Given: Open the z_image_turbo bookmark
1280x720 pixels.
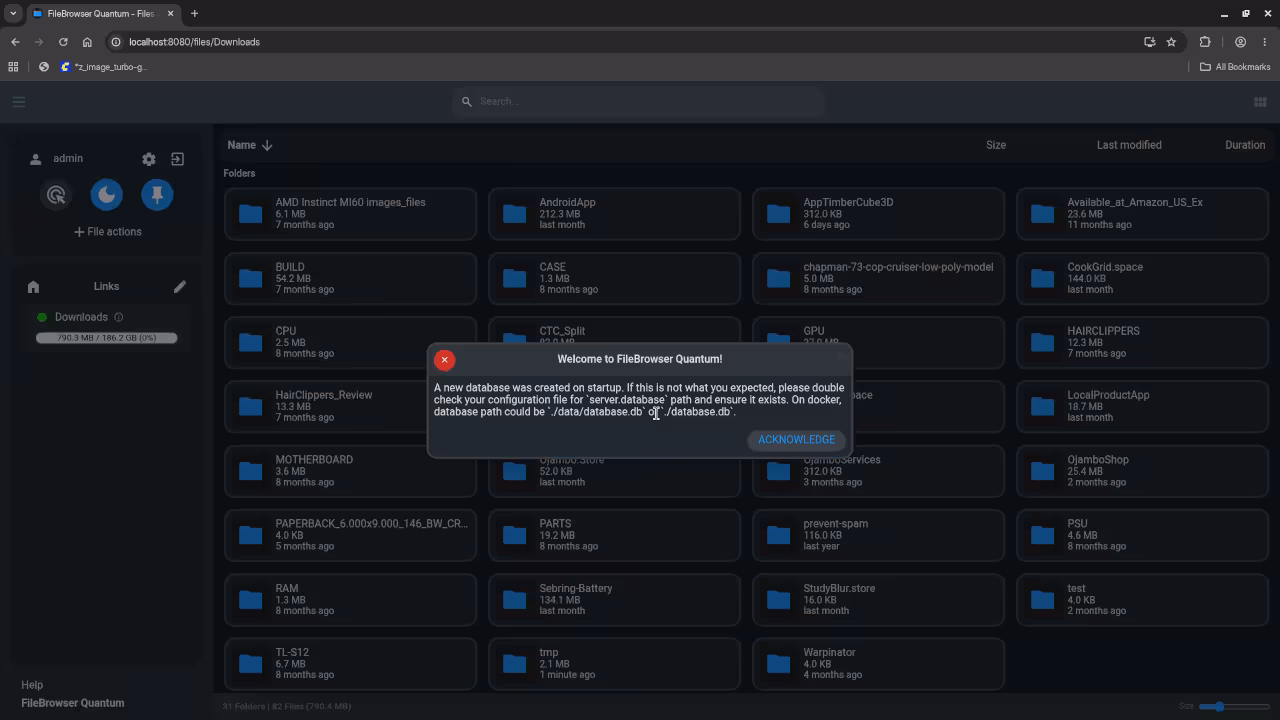Looking at the screenshot, I should point(103,67).
